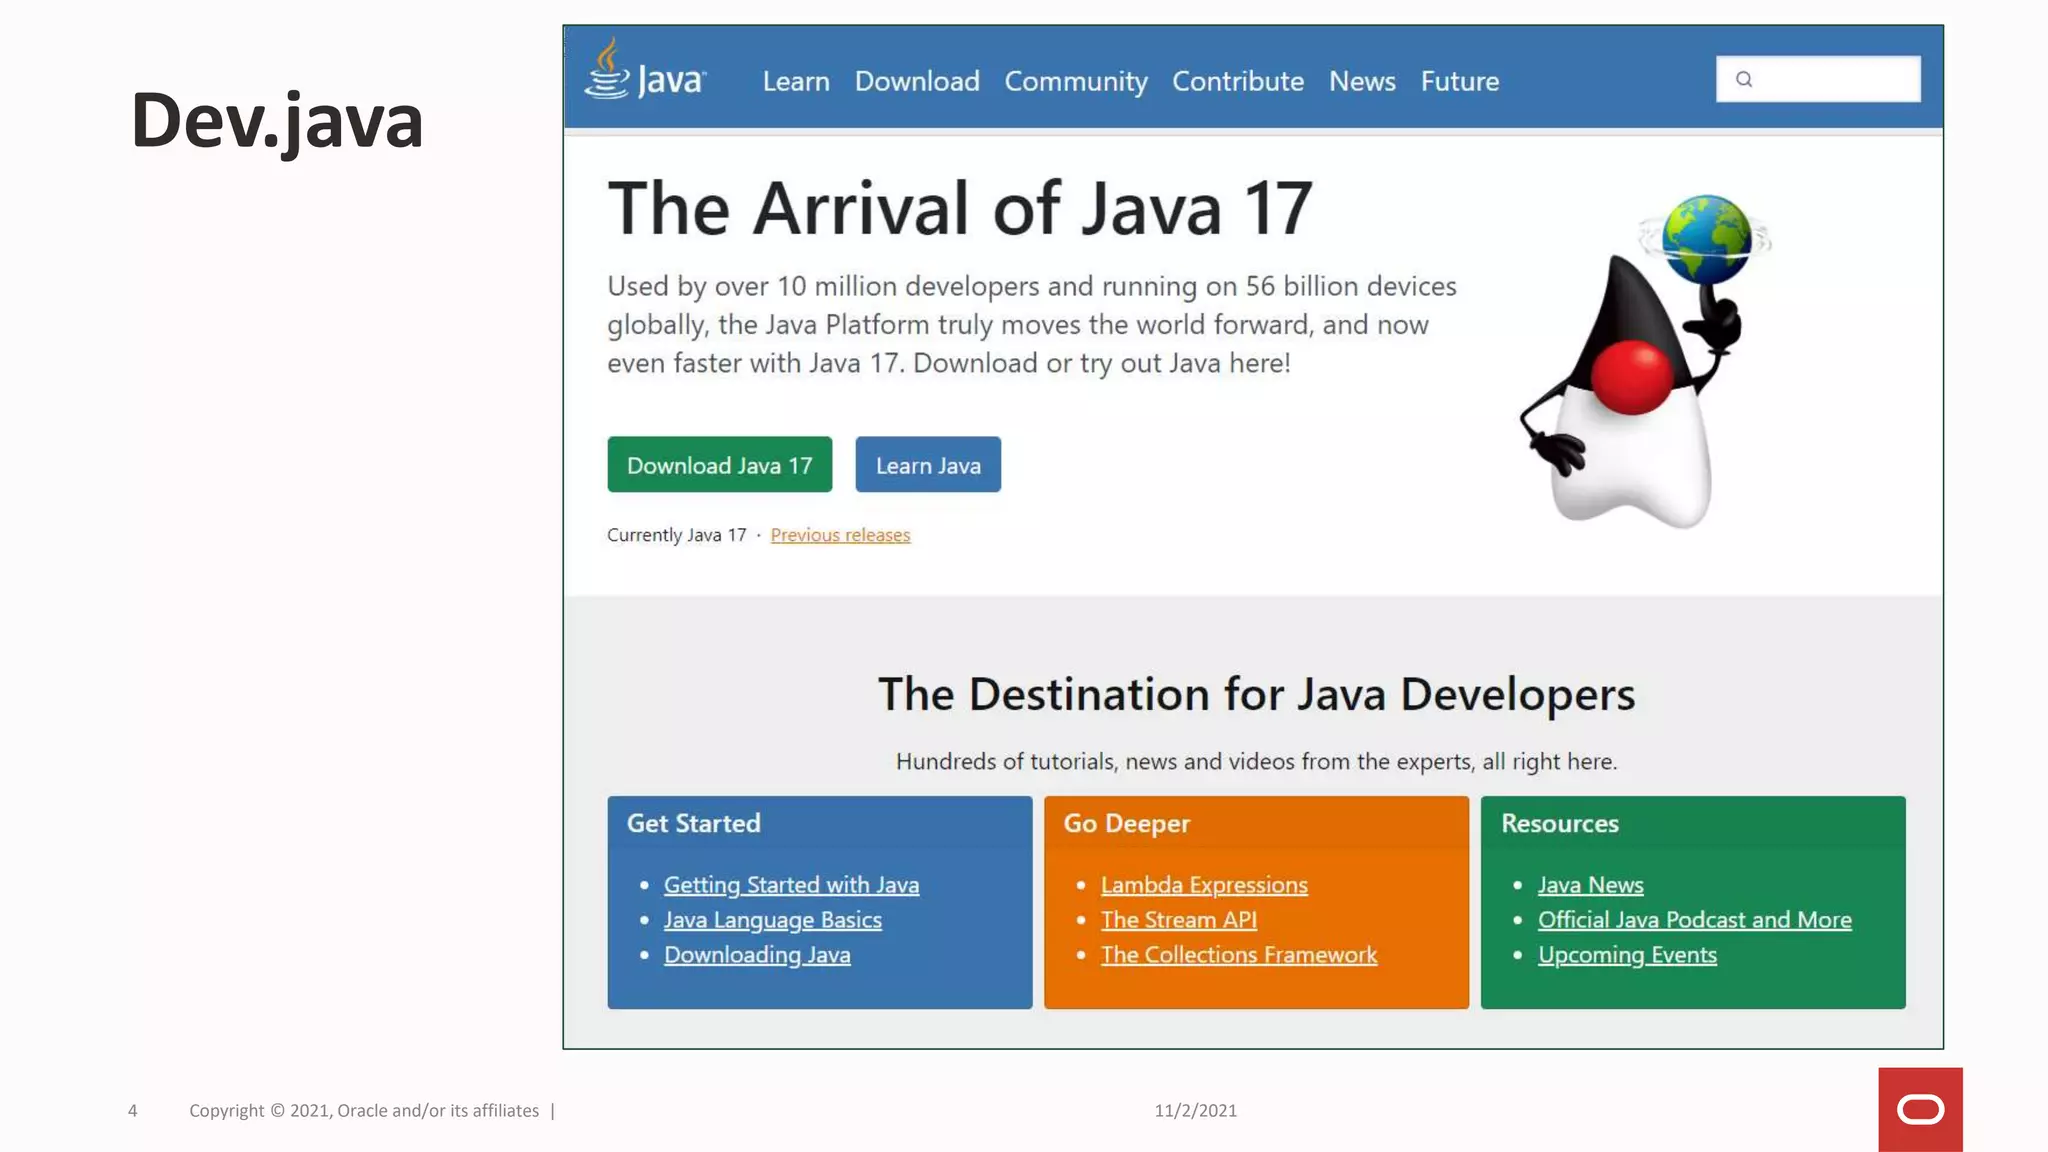Click the Oracle logo in slide corner
Screen dimensions: 2048x1152
(x=1920, y=1109)
